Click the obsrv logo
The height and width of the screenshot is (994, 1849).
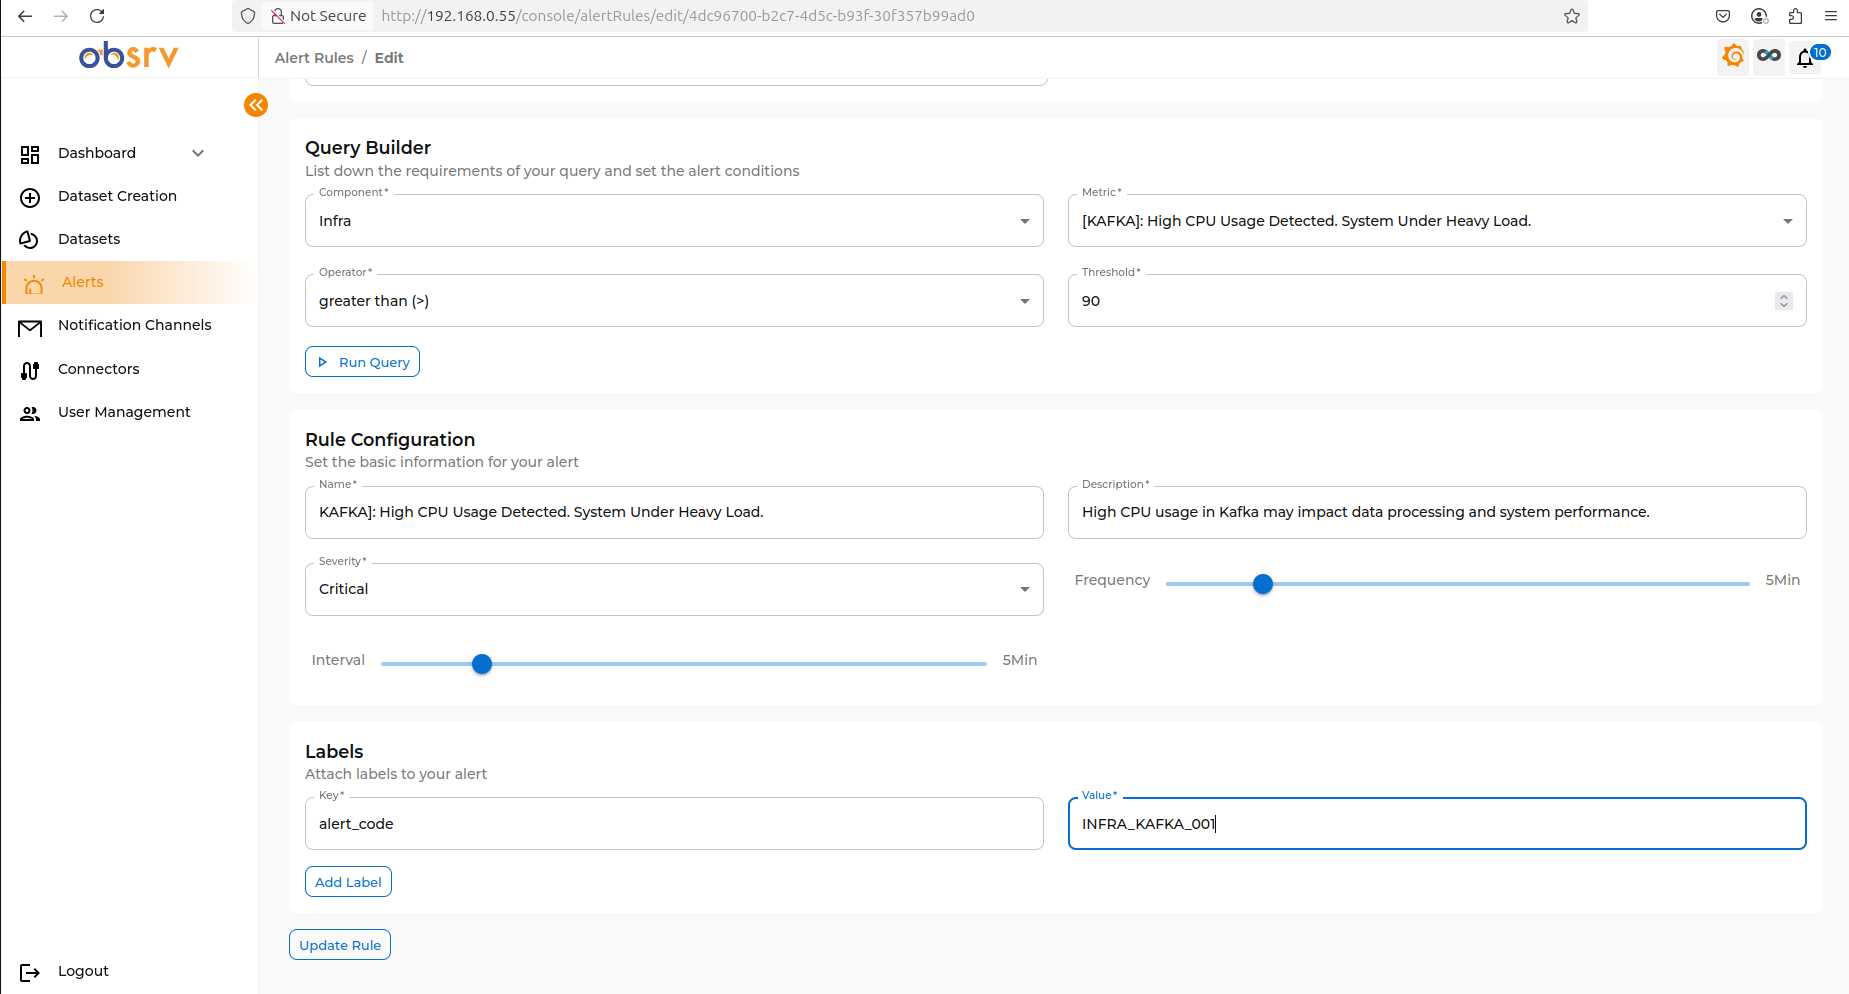click(129, 55)
